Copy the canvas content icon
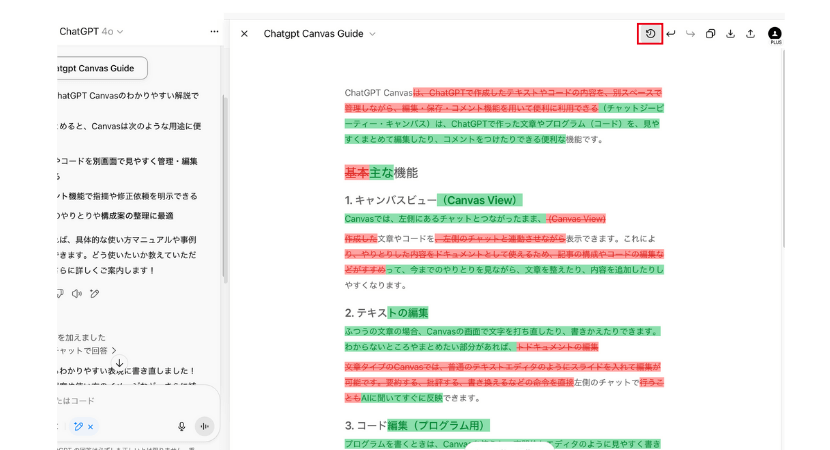Screen dimensions: 830x450 [x=710, y=34]
